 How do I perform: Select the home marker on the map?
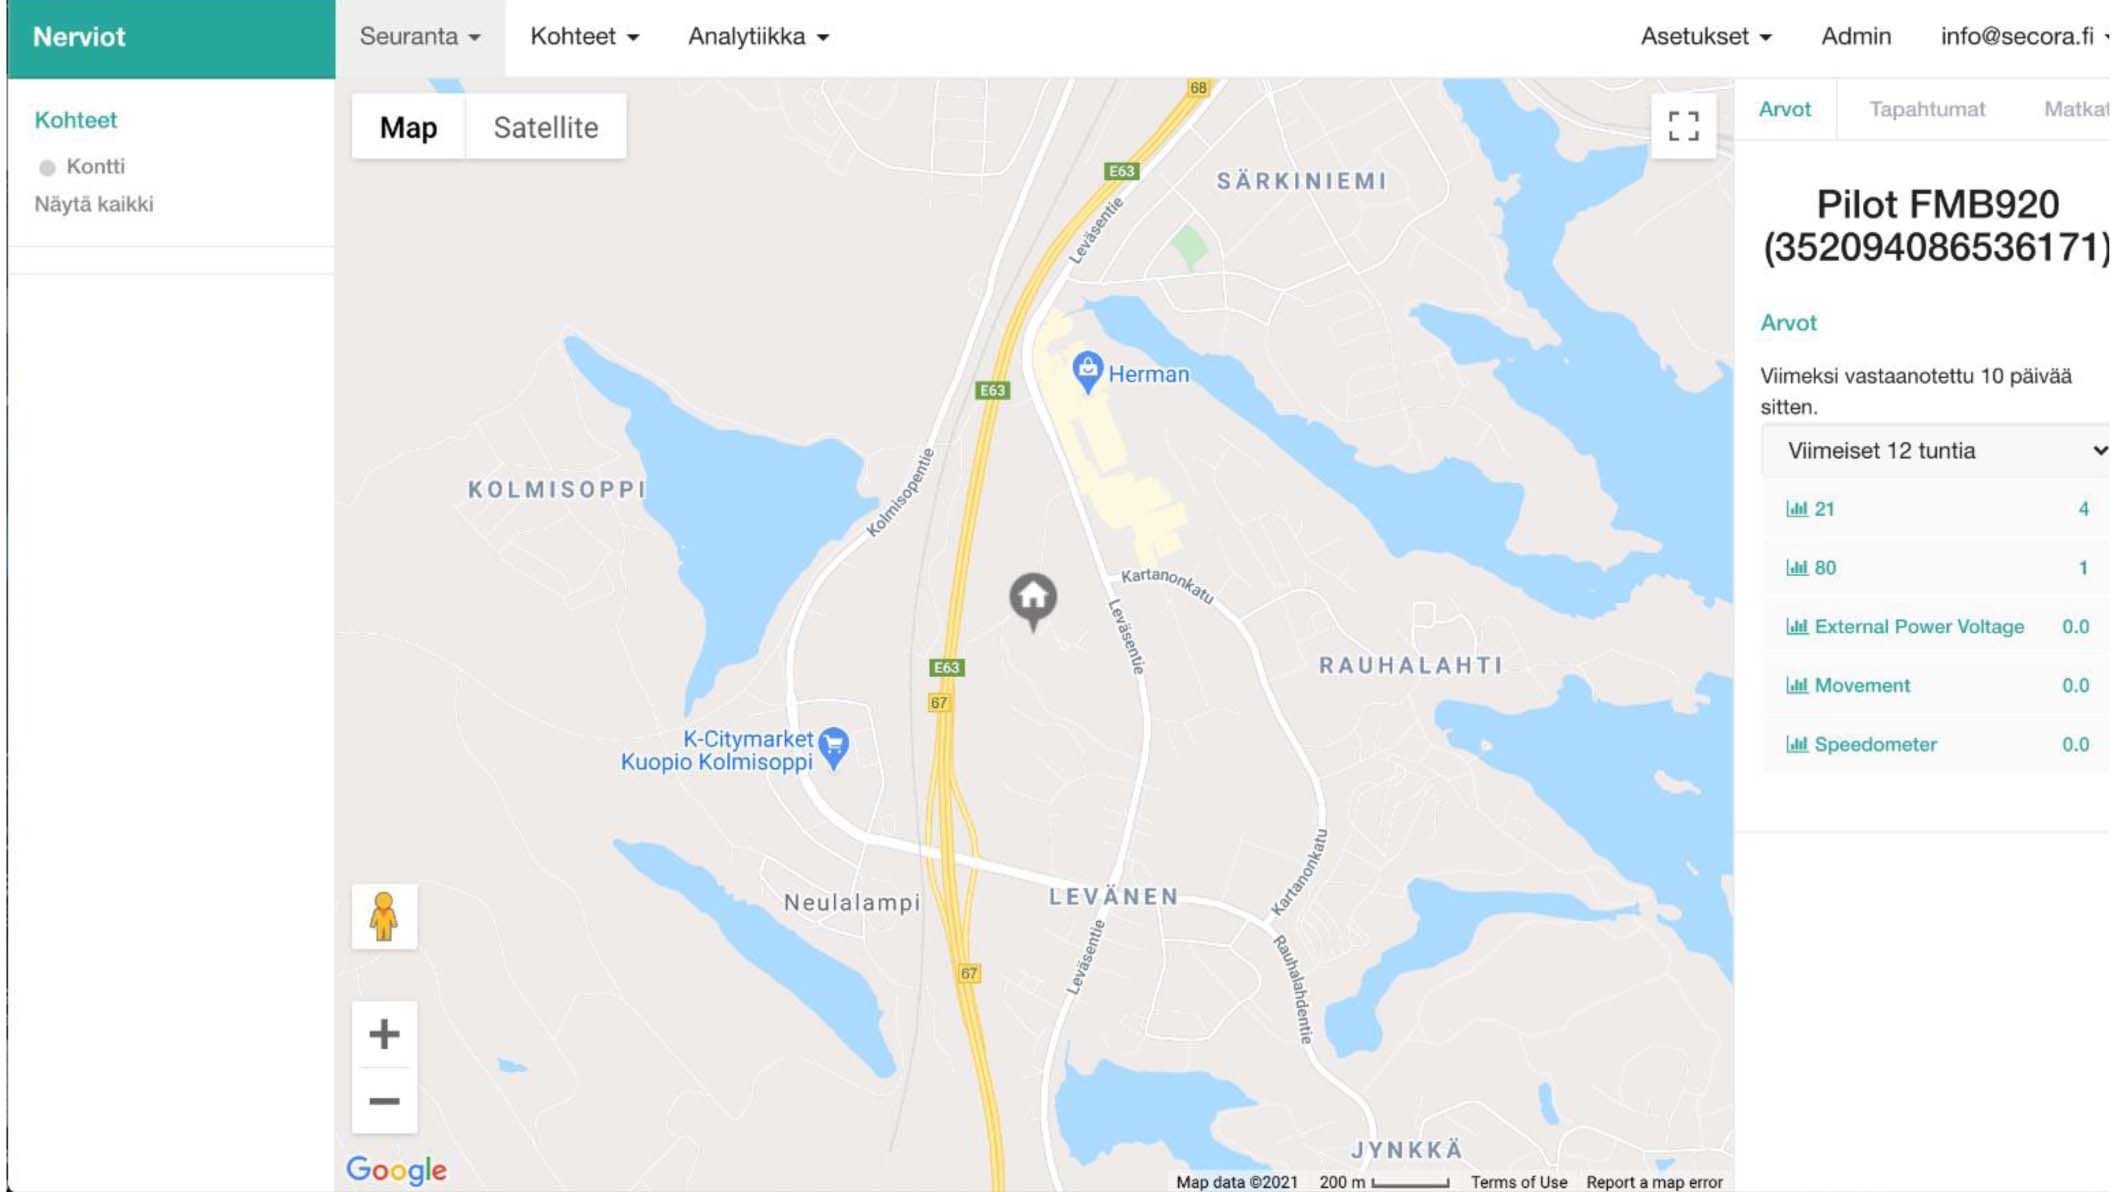coord(1033,600)
